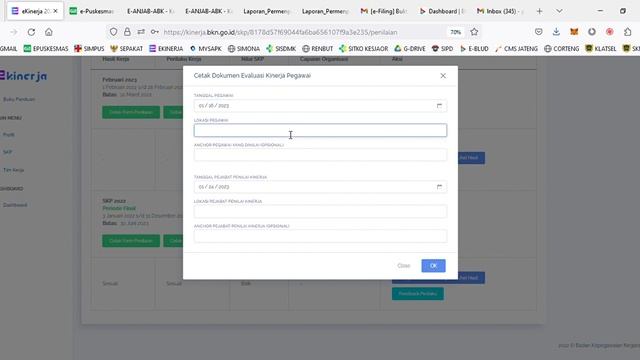
Task: Switch to first E-ANJAB-ABK tab
Action: point(151,11)
